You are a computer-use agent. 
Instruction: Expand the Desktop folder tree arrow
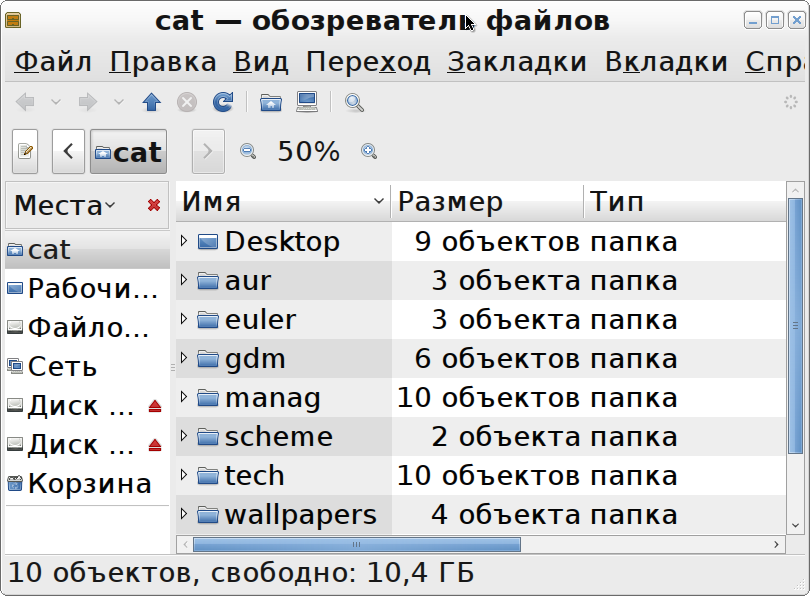(184, 241)
